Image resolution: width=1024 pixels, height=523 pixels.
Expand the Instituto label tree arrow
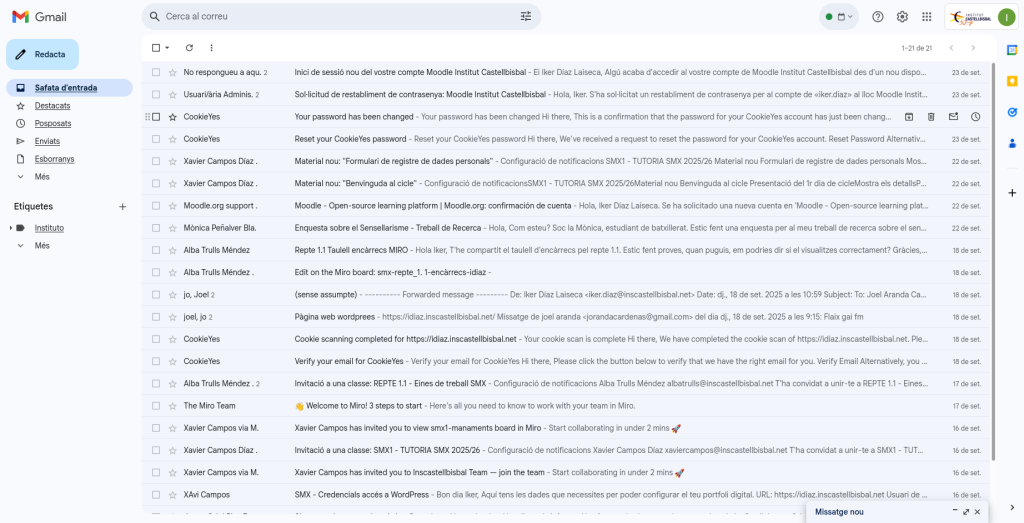pyautogui.click(x=11, y=228)
